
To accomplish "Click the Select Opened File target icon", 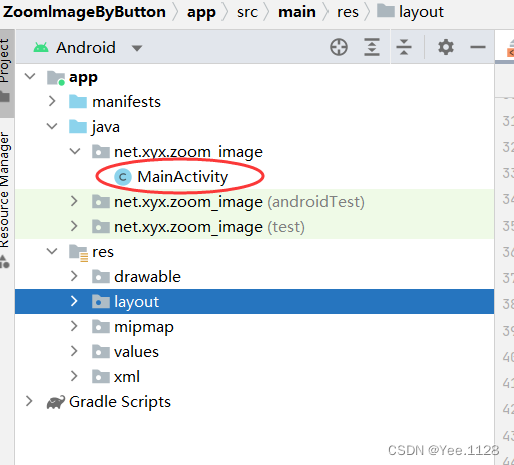I will [339, 47].
